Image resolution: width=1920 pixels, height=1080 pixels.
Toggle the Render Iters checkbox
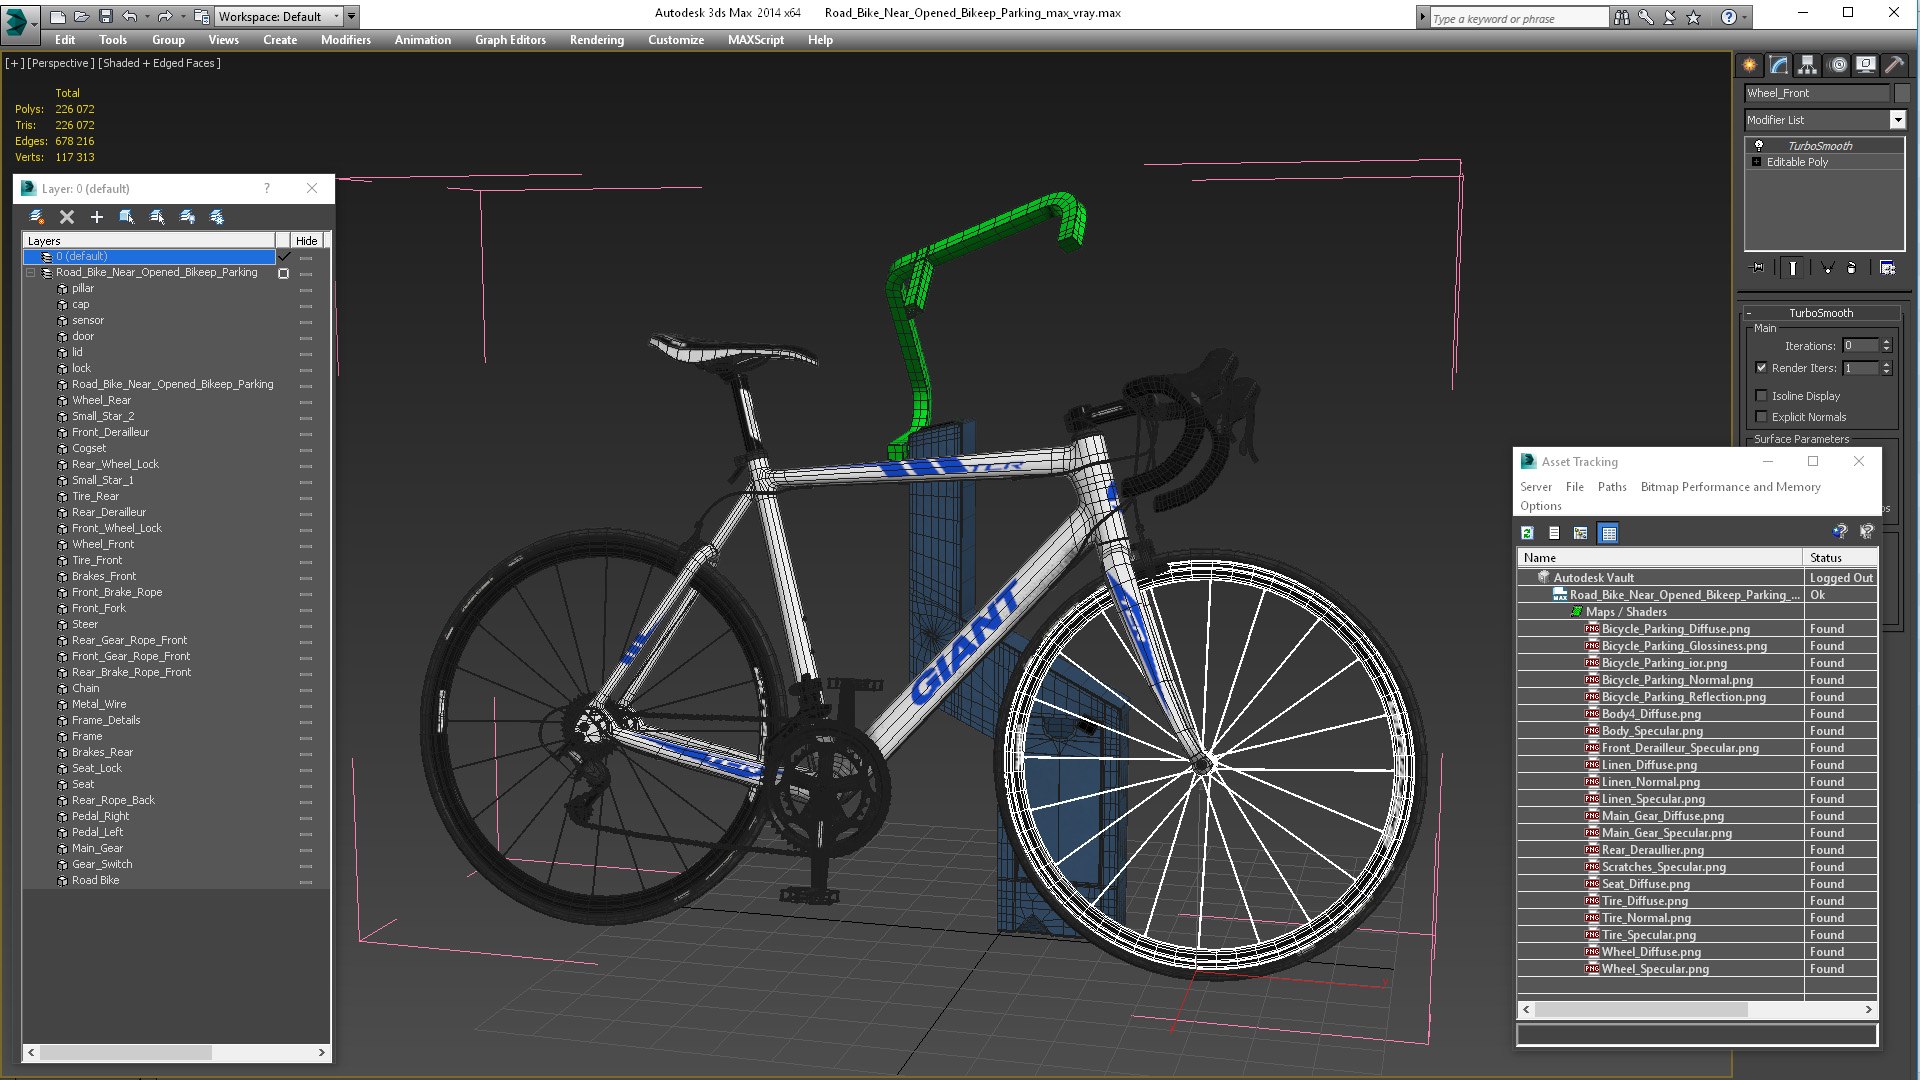pyautogui.click(x=1762, y=368)
